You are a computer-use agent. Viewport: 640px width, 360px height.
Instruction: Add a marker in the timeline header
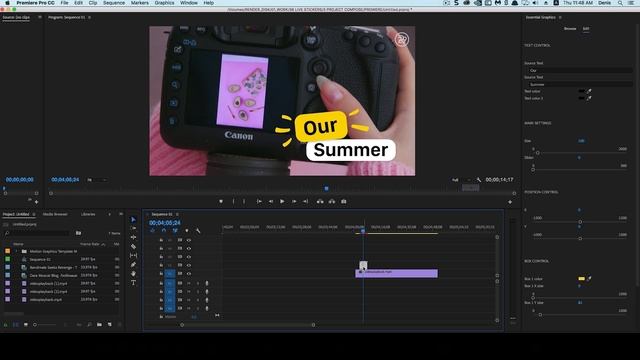click(x=187, y=231)
